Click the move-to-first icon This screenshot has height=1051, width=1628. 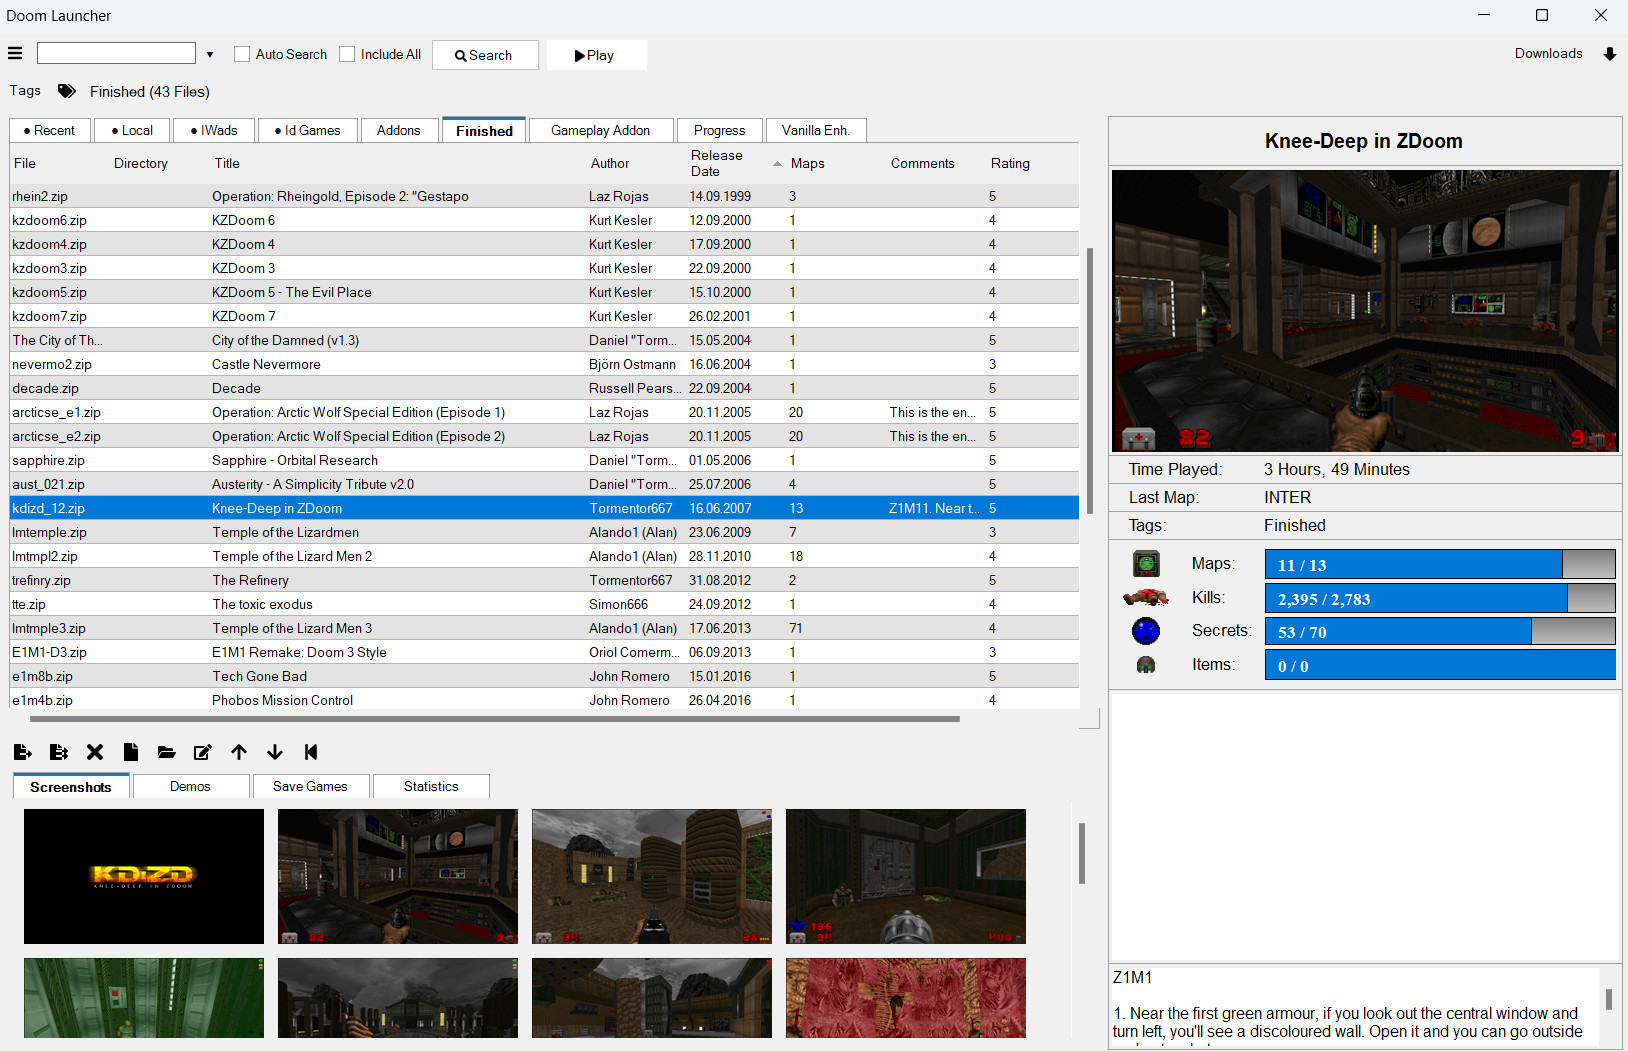[x=311, y=752]
